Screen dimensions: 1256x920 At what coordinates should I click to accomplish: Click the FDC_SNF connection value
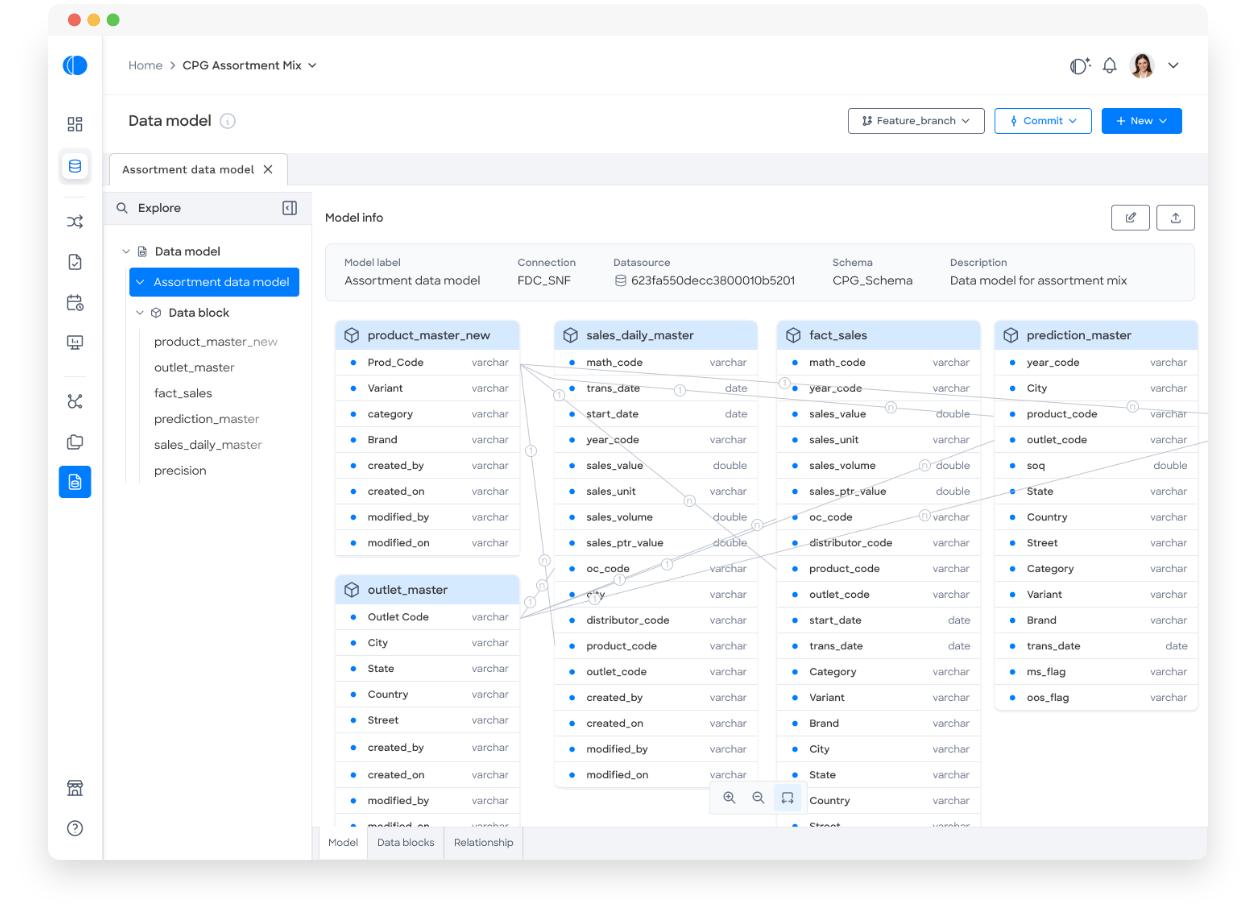[x=544, y=281]
